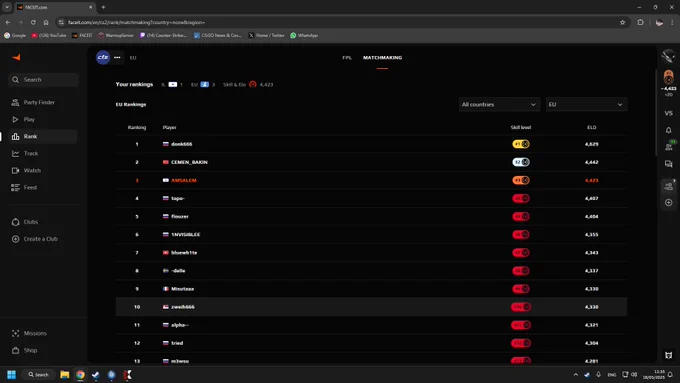Open the Play section

29,119
